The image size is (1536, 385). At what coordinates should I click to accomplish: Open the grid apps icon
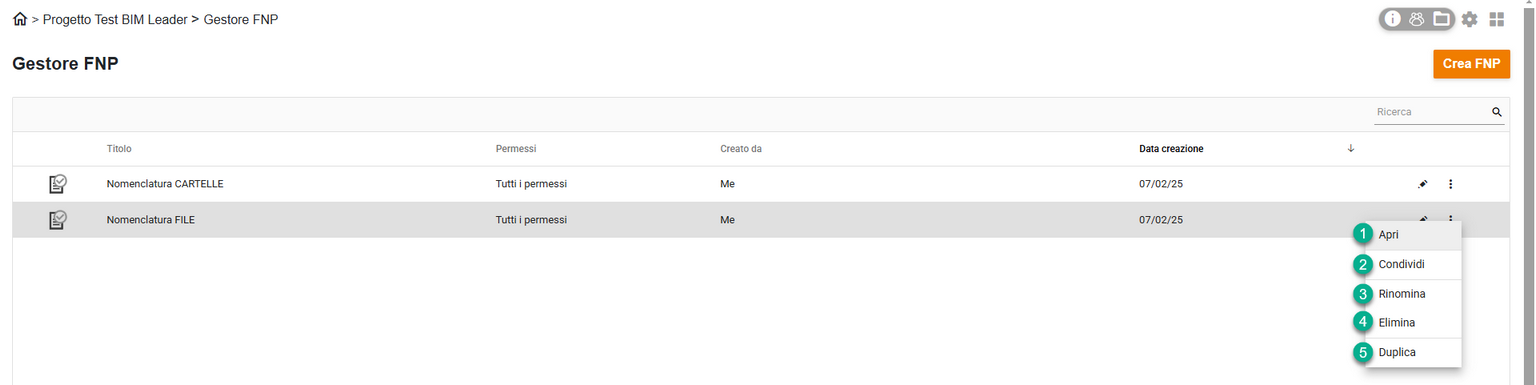tap(1497, 19)
